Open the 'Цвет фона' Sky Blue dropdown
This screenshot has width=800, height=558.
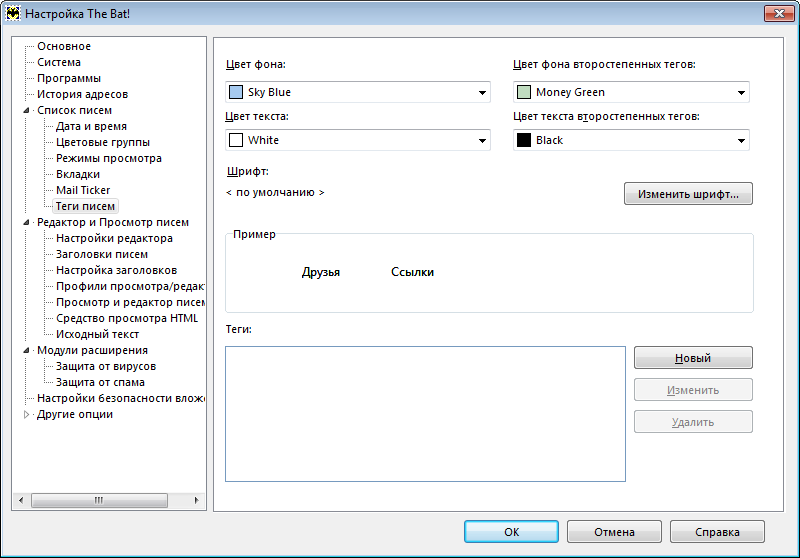[358, 92]
